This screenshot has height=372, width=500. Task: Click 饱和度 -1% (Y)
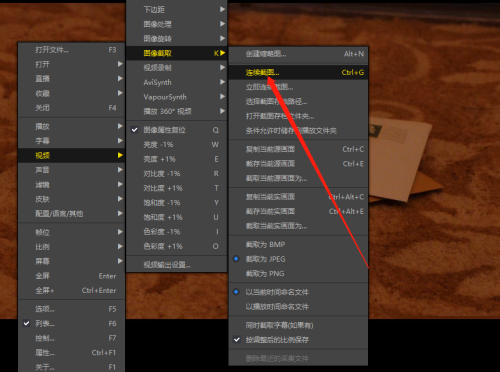click(177, 203)
